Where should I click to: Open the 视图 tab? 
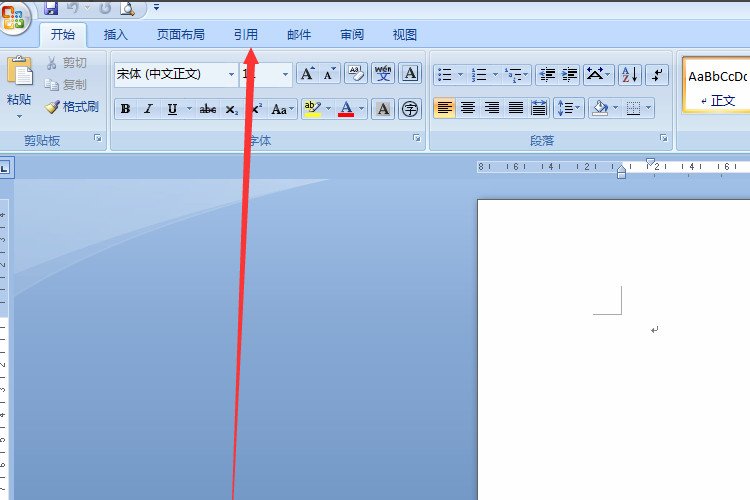pyautogui.click(x=405, y=34)
